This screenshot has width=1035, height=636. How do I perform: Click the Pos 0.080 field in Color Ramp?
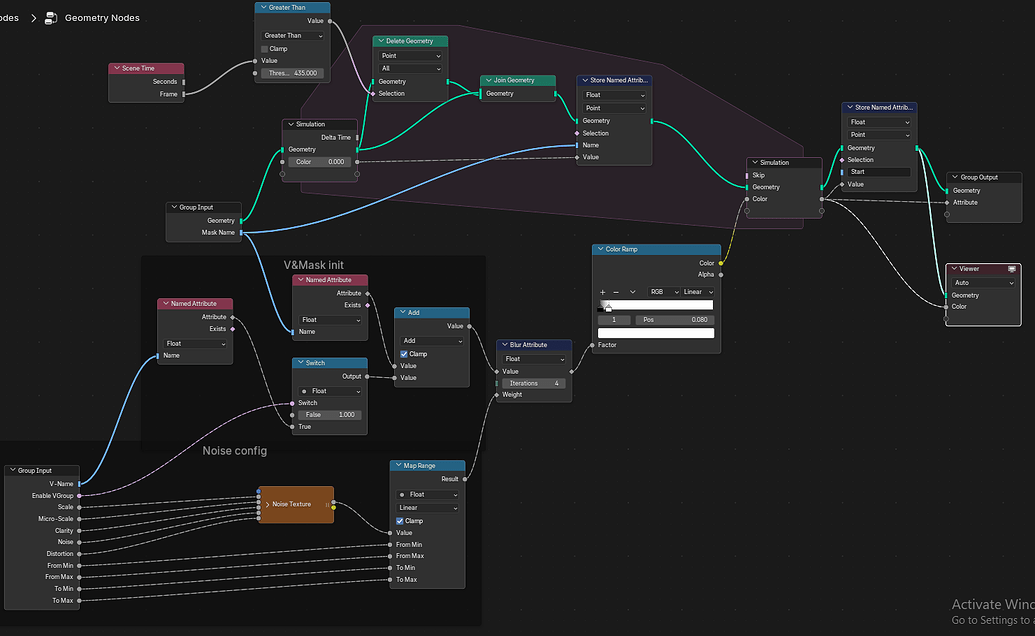click(x=675, y=320)
